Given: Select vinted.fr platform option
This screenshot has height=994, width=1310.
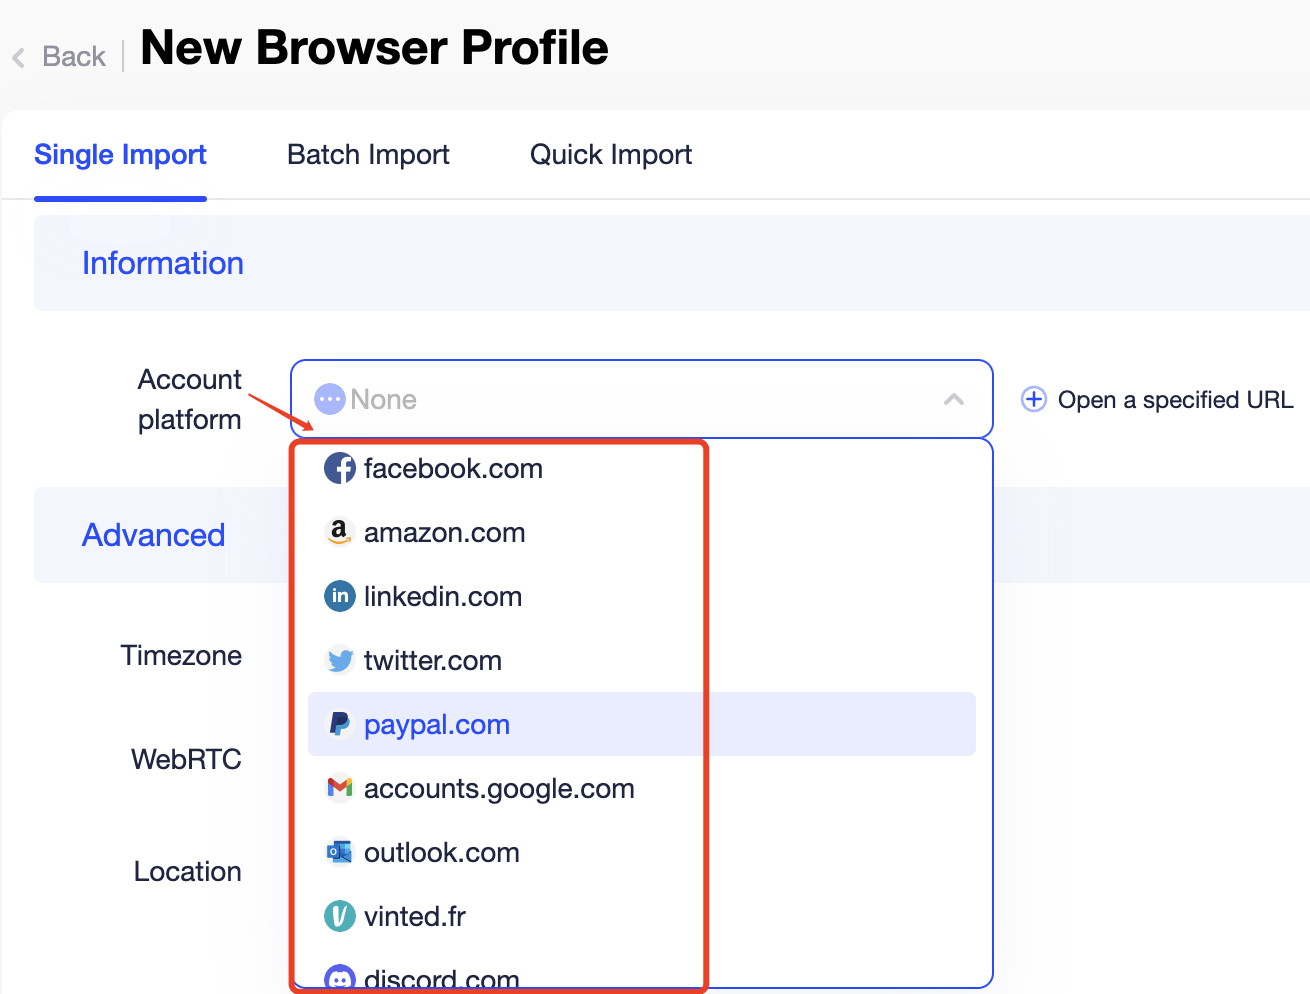Looking at the screenshot, I should point(417,916).
